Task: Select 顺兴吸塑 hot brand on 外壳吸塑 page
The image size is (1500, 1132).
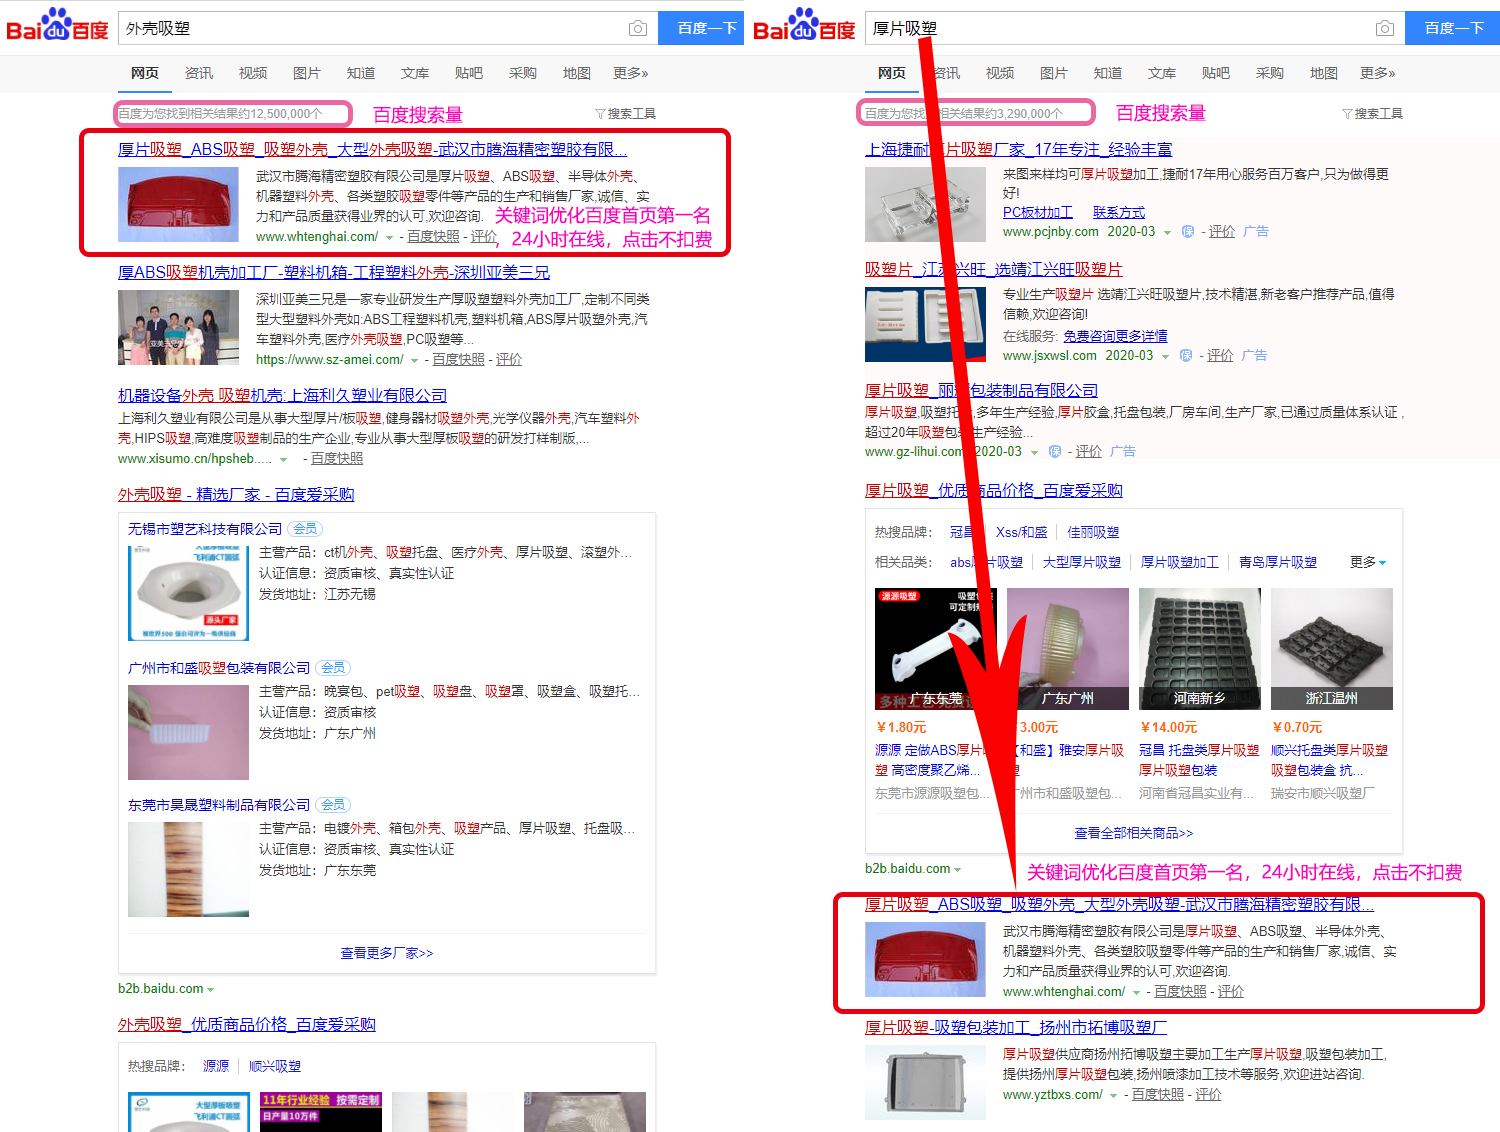Action: click(x=275, y=1066)
